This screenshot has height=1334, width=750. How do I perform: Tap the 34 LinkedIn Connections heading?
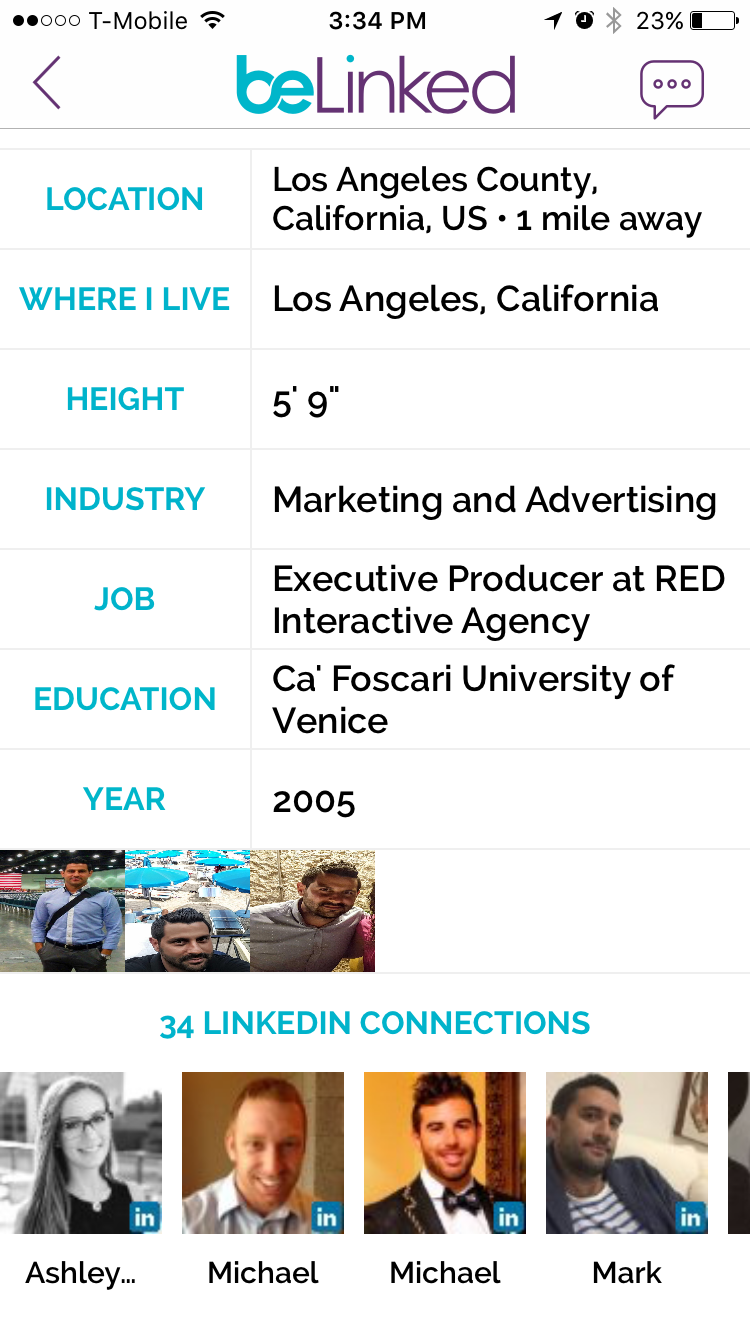click(375, 1024)
